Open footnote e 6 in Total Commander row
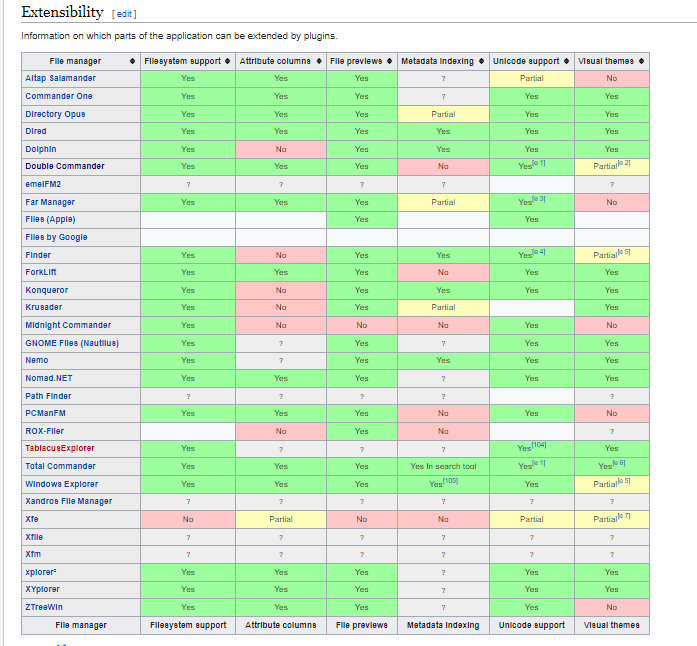The height and width of the screenshot is (646, 697). click(619, 463)
